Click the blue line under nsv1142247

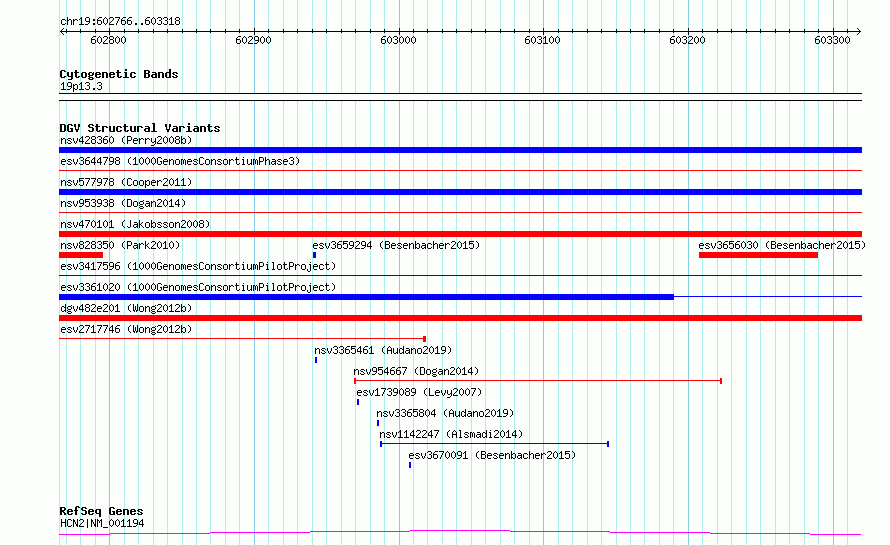click(x=494, y=444)
